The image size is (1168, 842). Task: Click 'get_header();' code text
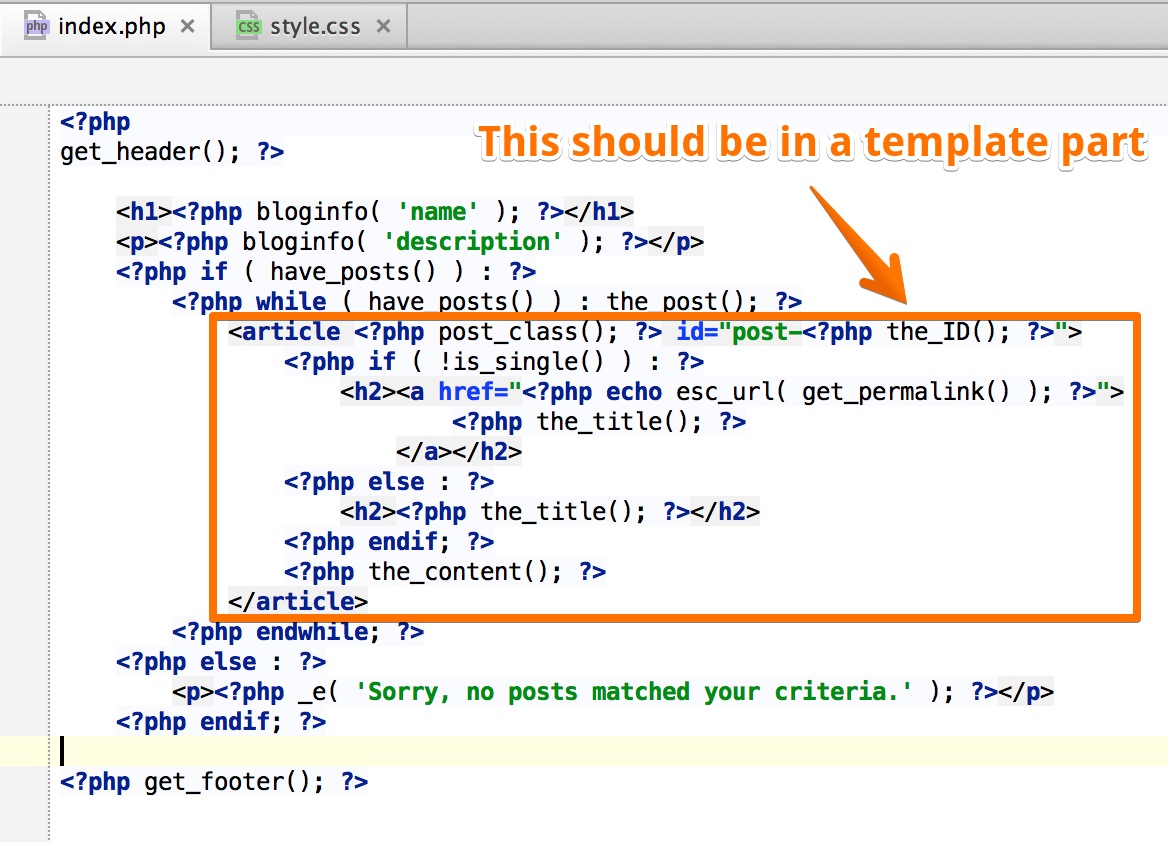[150, 152]
